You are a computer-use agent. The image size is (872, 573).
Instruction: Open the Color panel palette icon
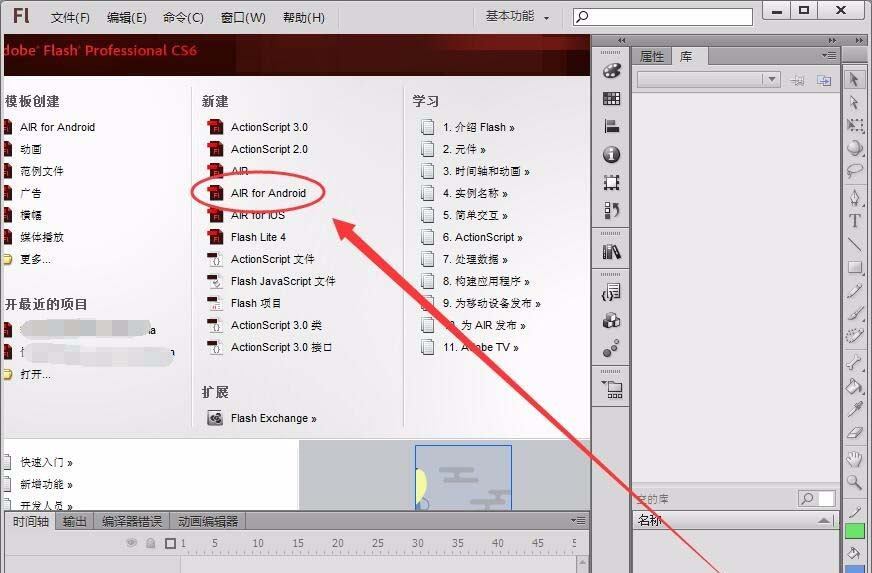coord(611,71)
